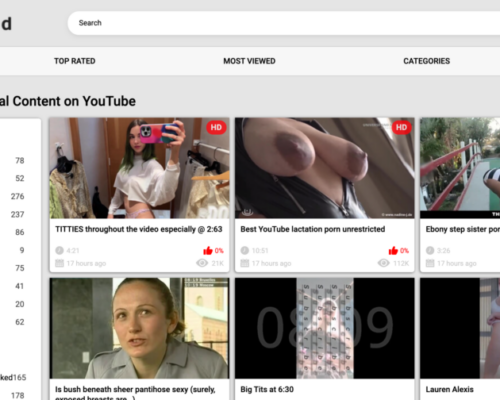Open the 'Big Tits at 6:30' title link
This screenshot has height=400, width=500.
[x=267, y=389]
